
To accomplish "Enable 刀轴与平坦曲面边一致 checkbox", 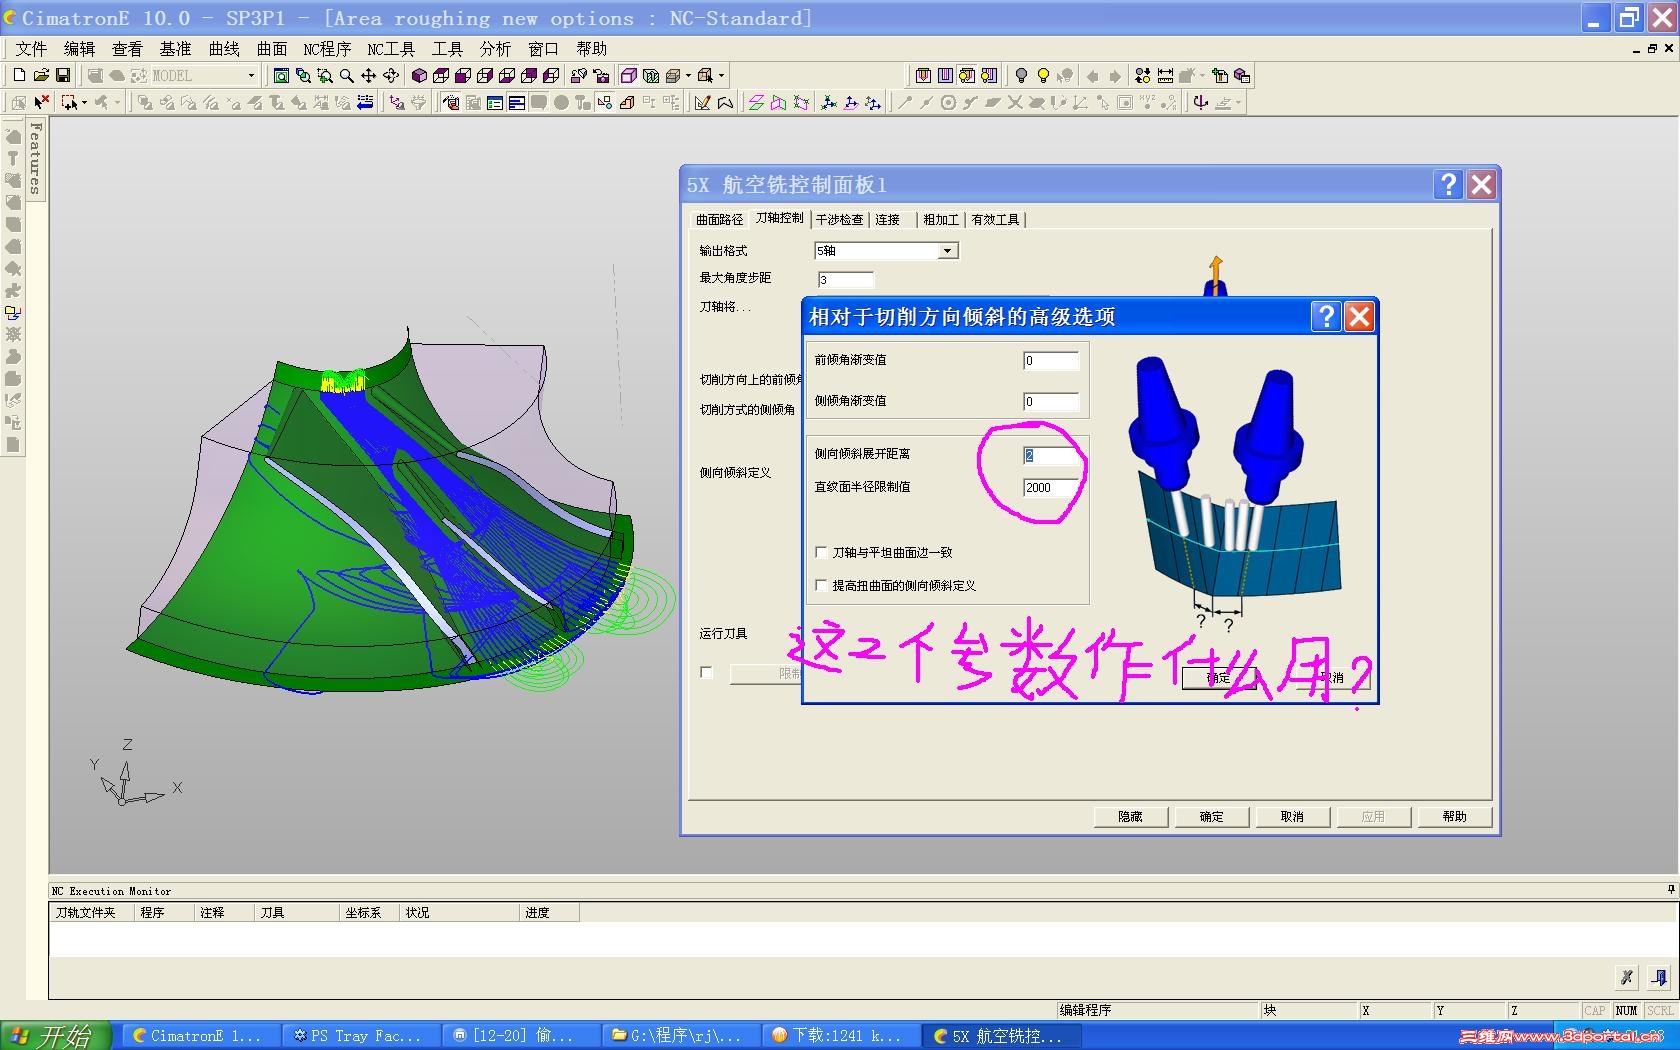I will coord(821,552).
